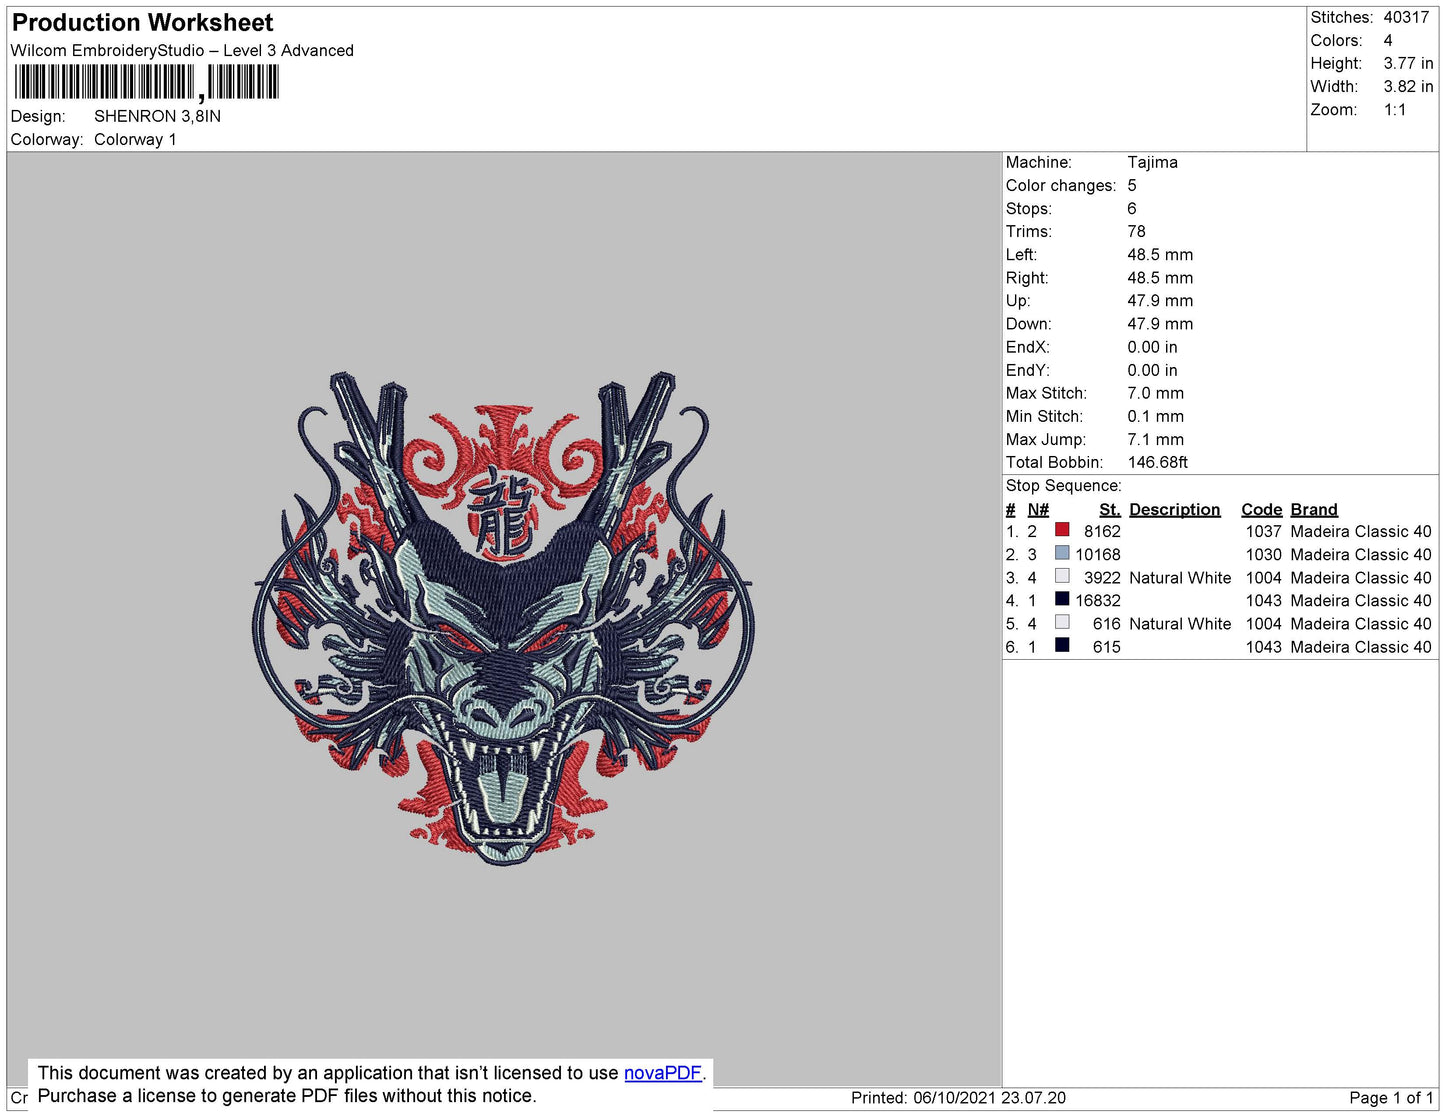Click the 'Colorway 1' value
Image resolution: width=1445 pixels, height=1117 pixels.
click(x=135, y=140)
